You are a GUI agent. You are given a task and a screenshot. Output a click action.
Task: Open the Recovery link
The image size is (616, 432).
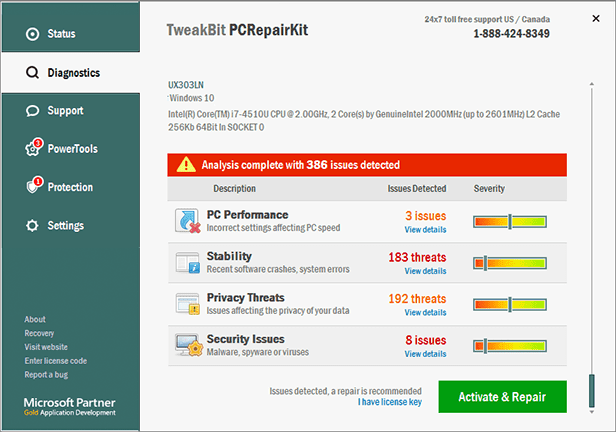[x=39, y=333]
